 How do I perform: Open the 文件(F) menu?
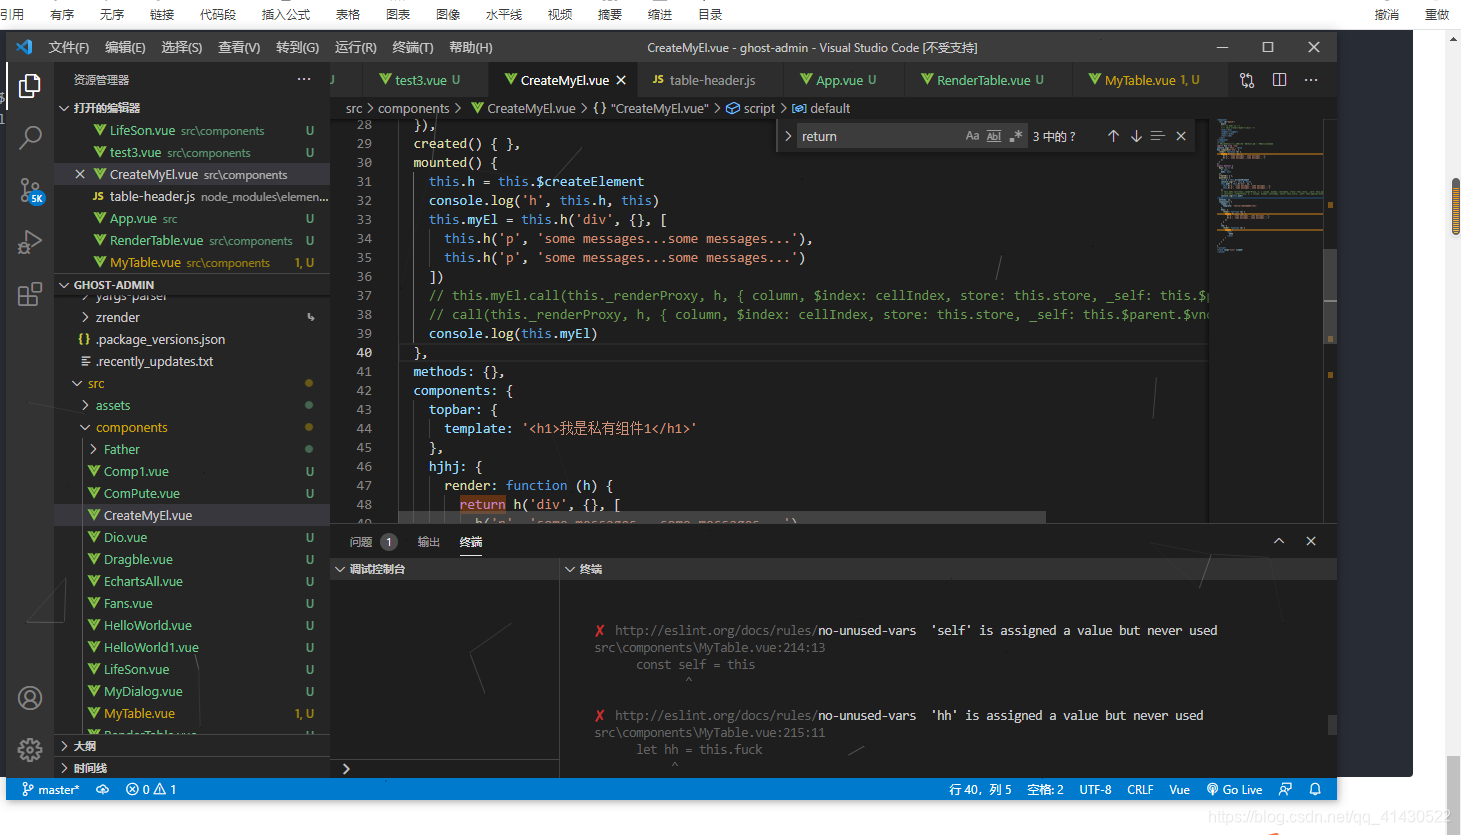coord(68,47)
